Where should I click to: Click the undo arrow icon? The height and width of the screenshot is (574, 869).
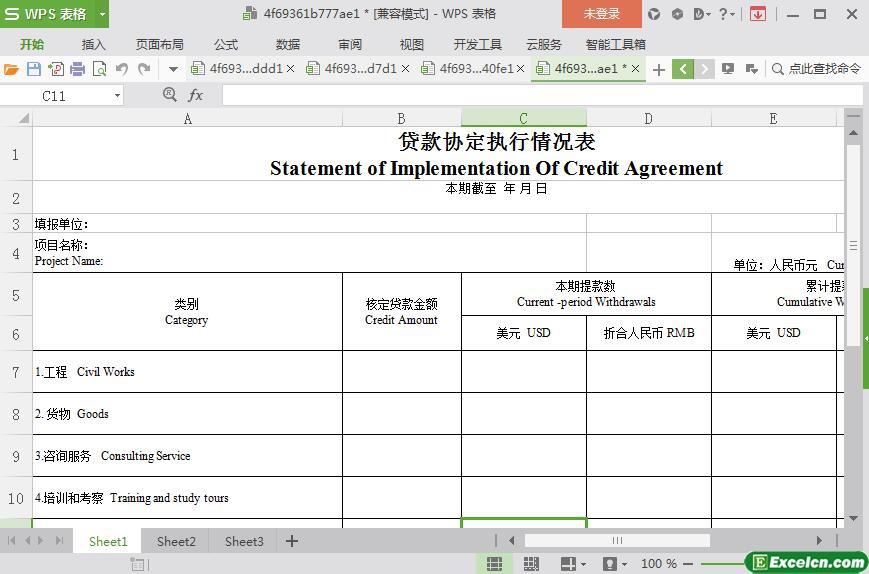[x=122, y=69]
